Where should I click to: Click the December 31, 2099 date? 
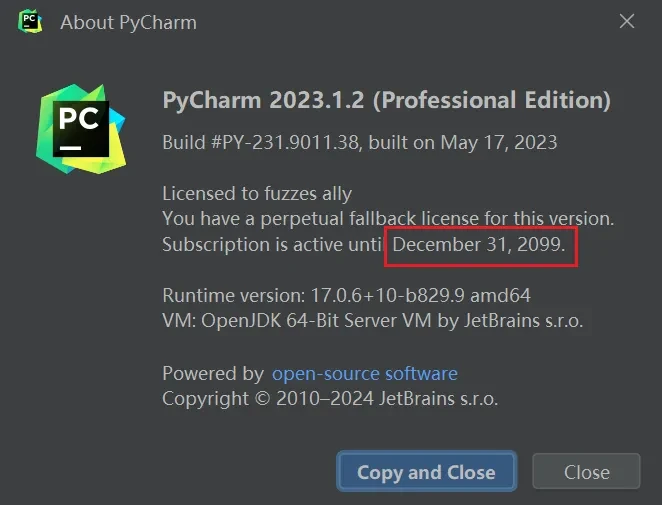pos(479,244)
